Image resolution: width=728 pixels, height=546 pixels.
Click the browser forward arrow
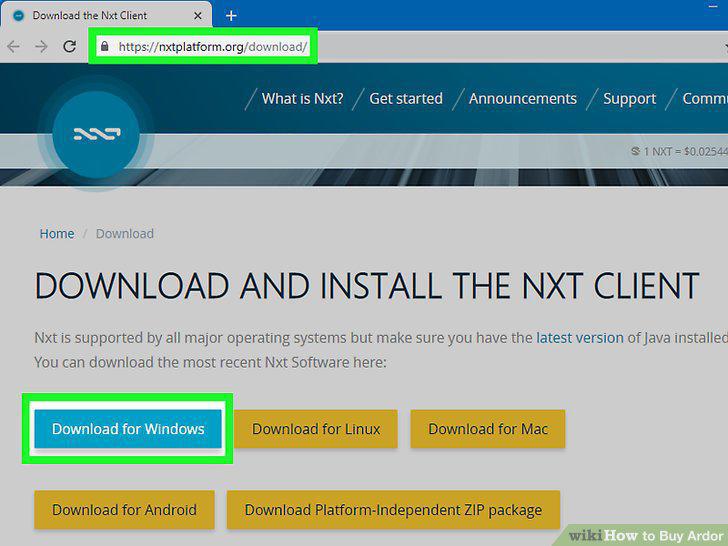coord(41,46)
